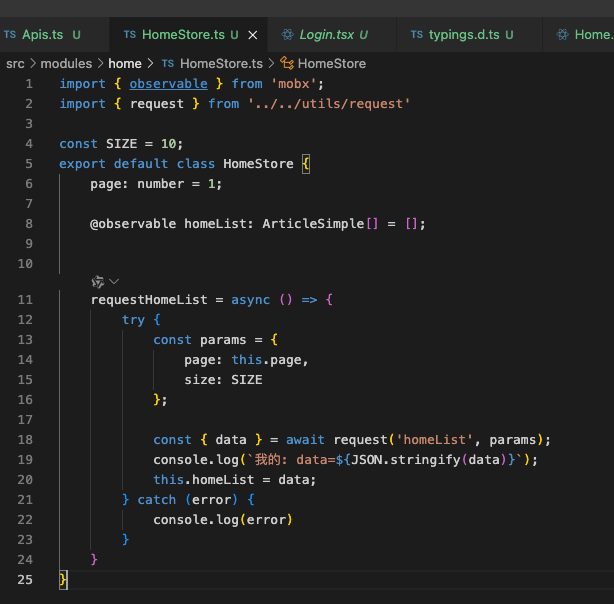Click the class symbol icon in breadcrumb

(x=287, y=63)
